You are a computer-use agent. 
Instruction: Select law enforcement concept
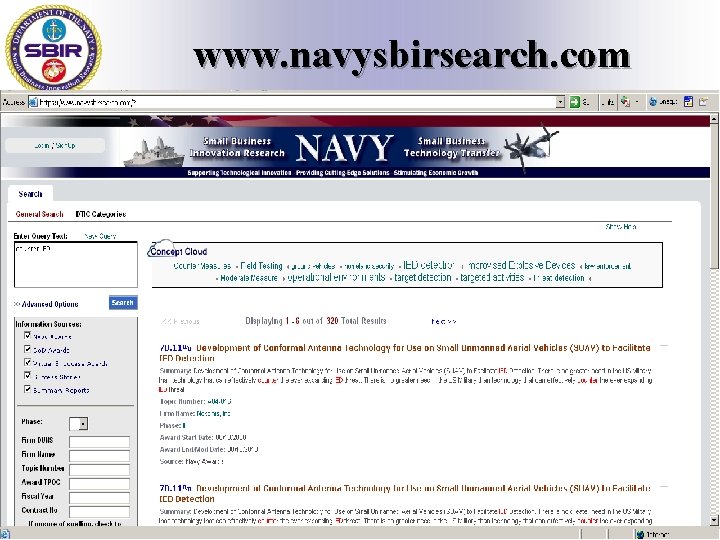[x=607, y=266]
